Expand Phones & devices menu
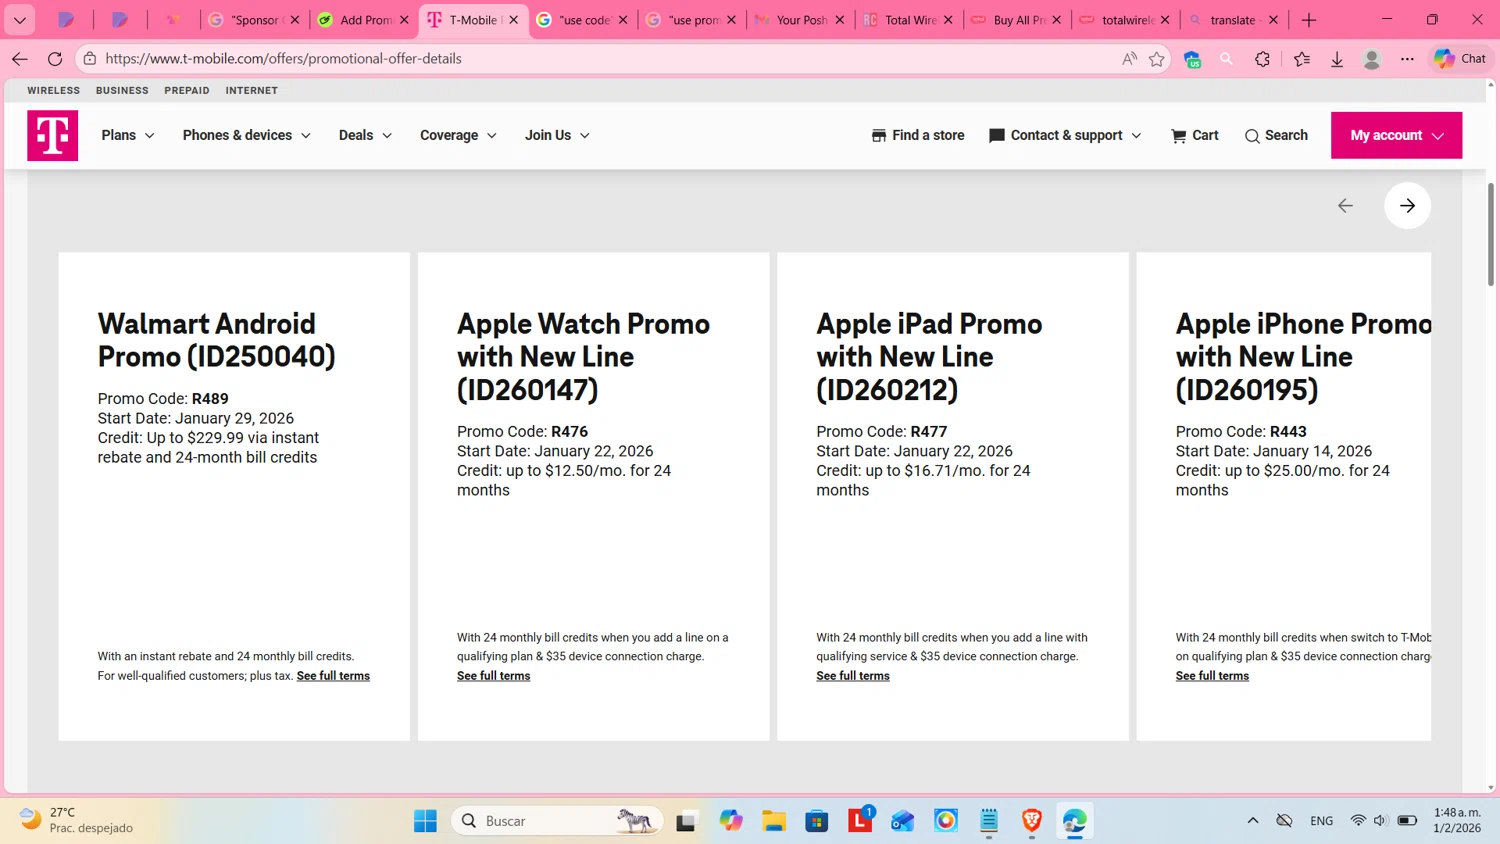 tap(247, 135)
